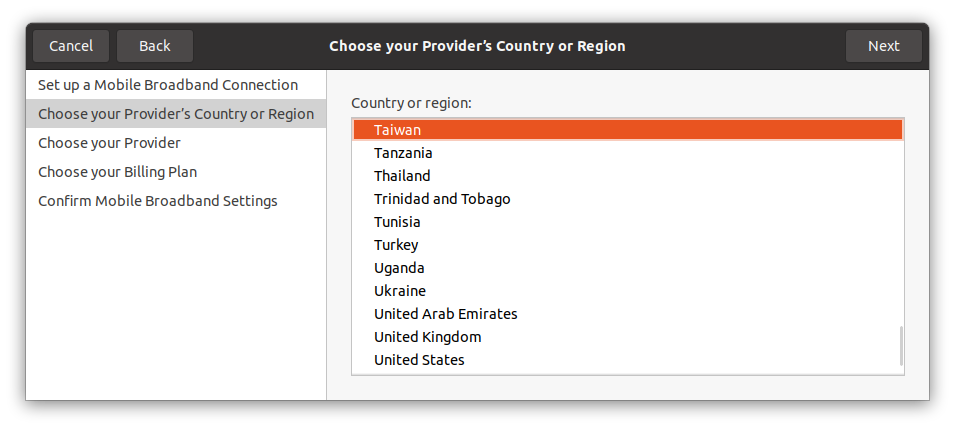Image resolution: width=955 pixels, height=429 pixels.
Task: Choose Tanzania from the country list
Action: coord(403,153)
